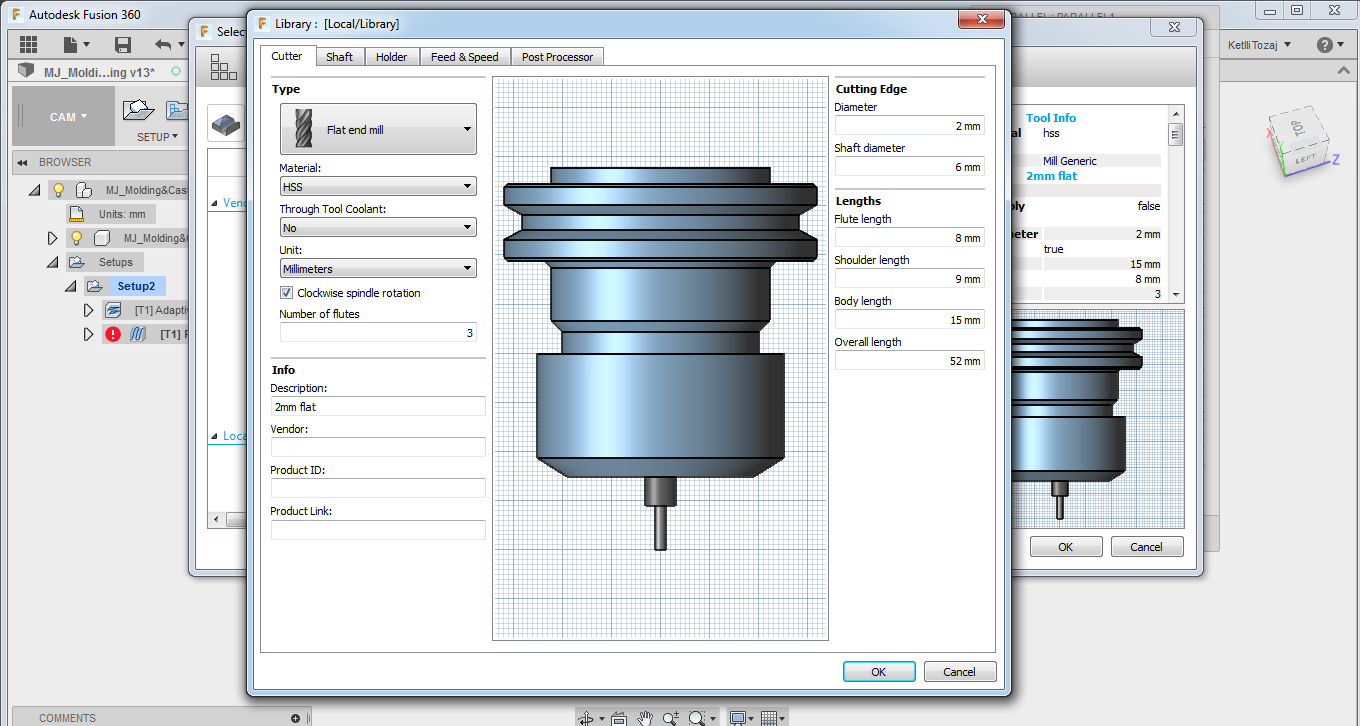Screen dimensions: 1360x726
Task: Open the Through Tool Coolant dropdown
Action: coord(378,227)
